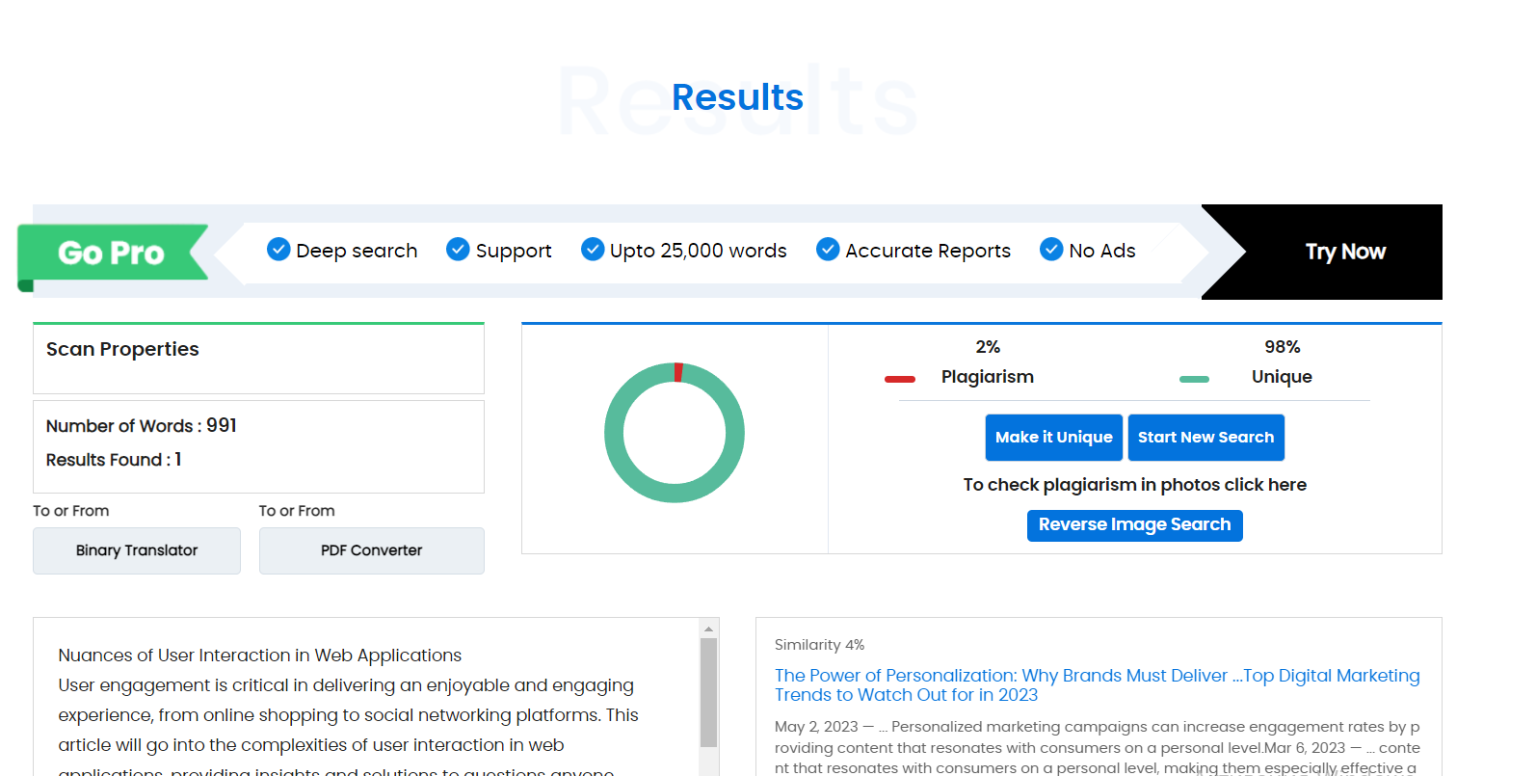Click the Support checkmark icon
The width and height of the screenshot is (1536, 776).
tap(458, 250)
